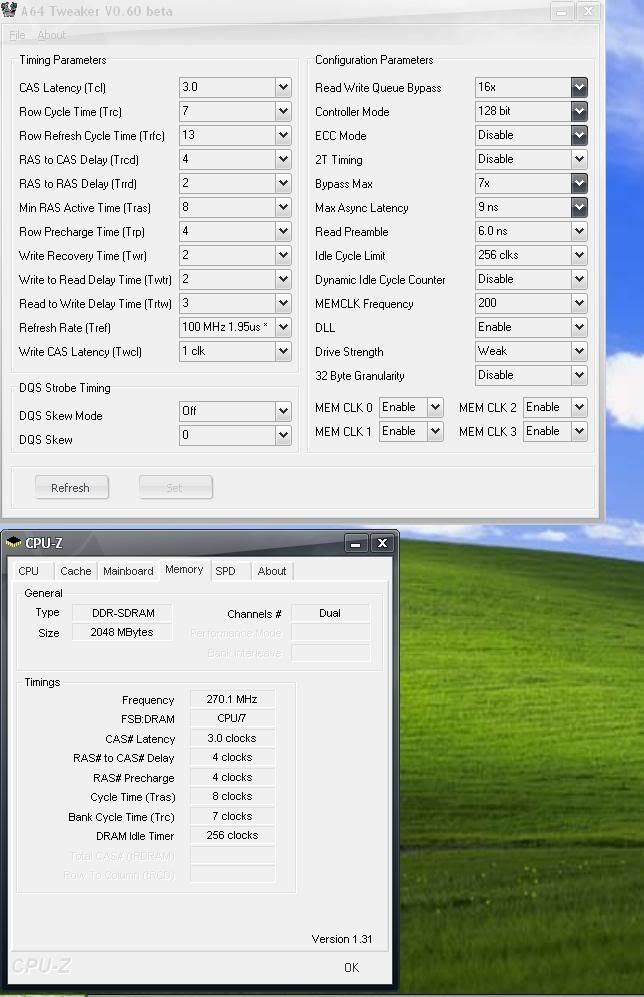The width and height of the screenshot is (644, 997).
Task: Click the Set button
Action: click(175, 488)
